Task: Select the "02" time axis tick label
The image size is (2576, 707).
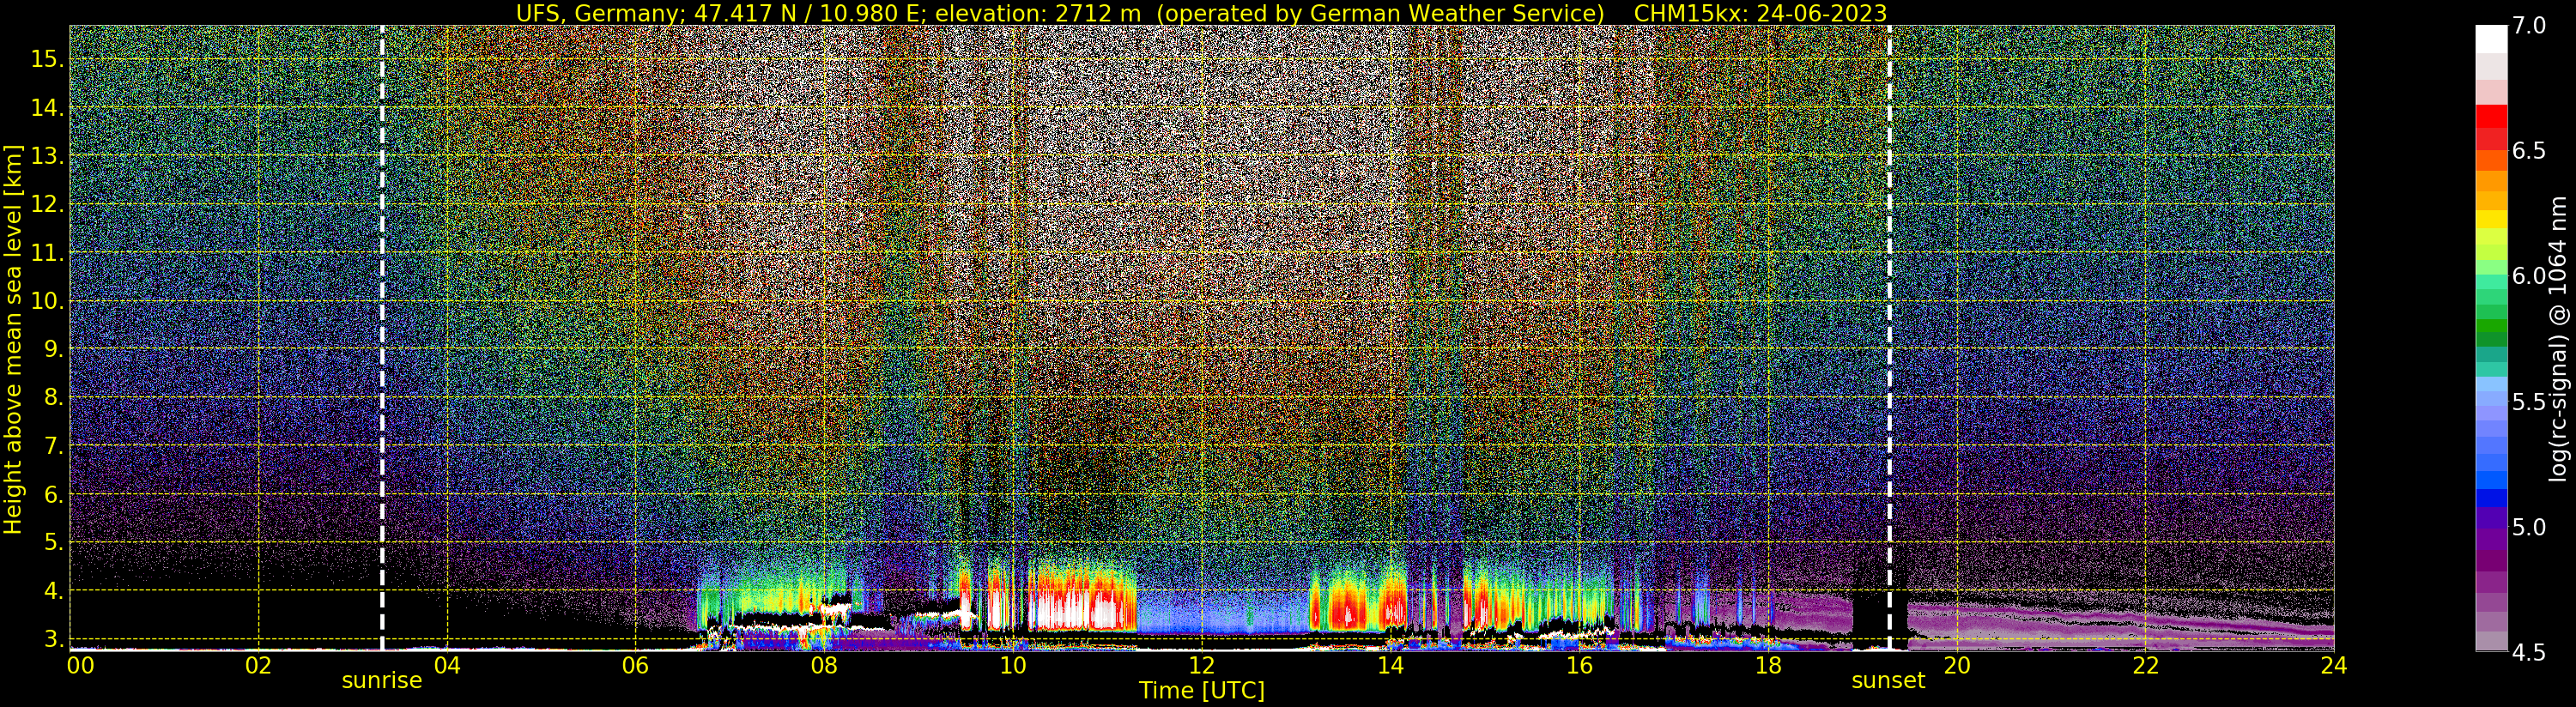Action: pyautogui.click(x=258, y=666)
